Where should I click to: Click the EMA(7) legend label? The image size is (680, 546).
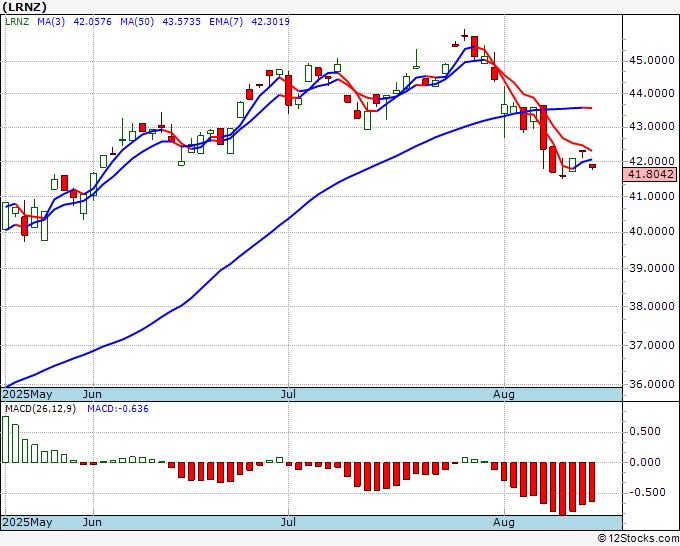(226, 21)
